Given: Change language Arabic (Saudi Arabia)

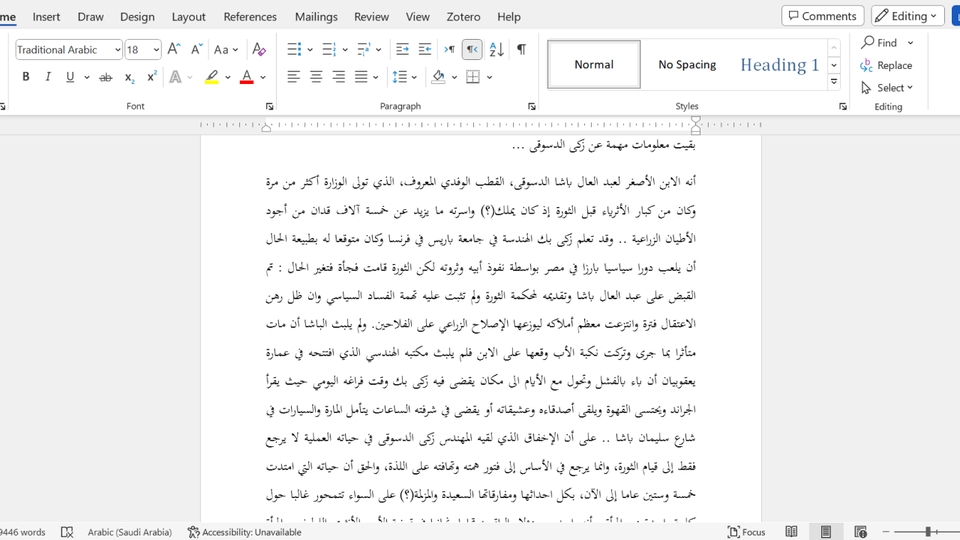Looking at the screenshot, I should tap(129, 532).
